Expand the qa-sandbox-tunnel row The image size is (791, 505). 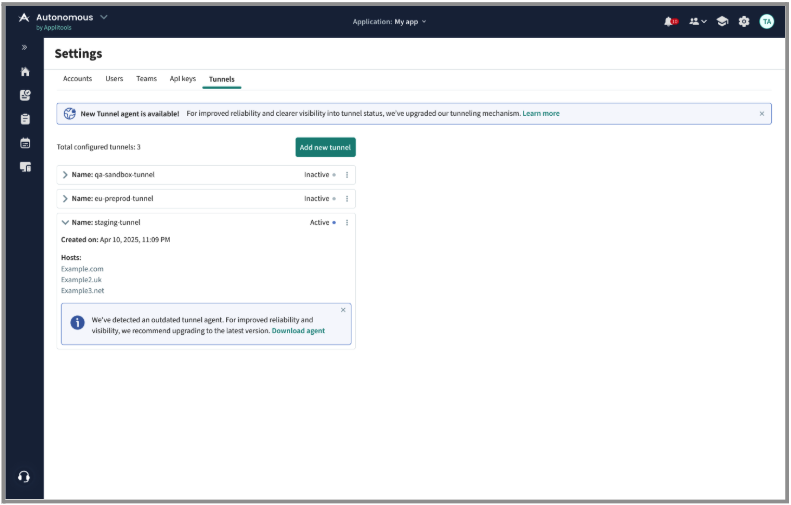coord(66,174)
